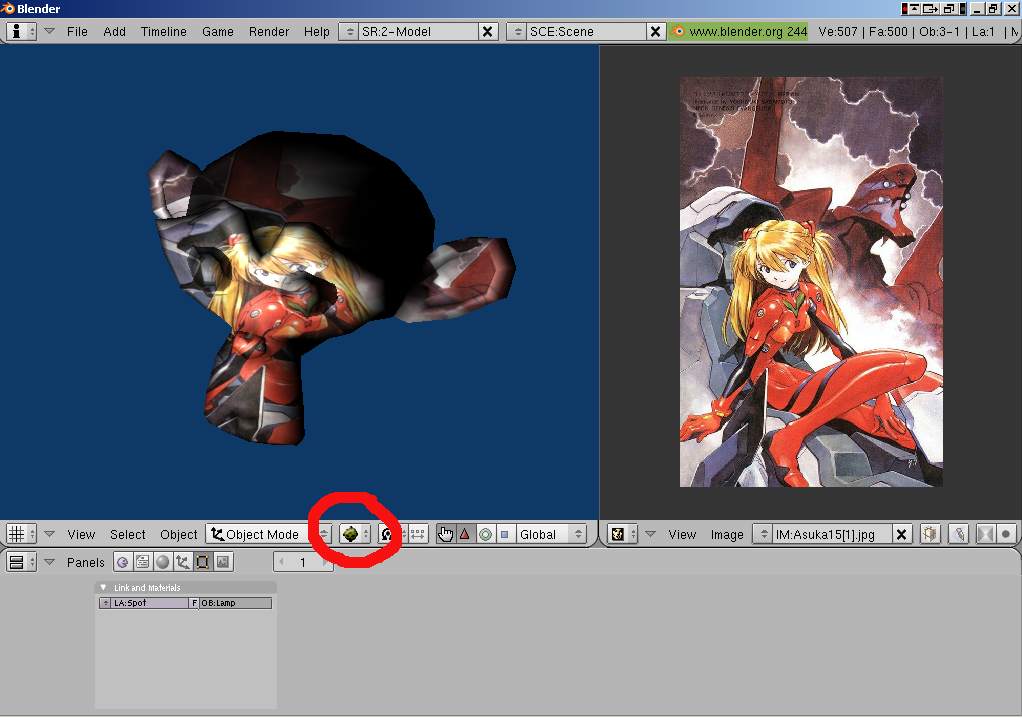Open the 3D View window type selector
This screenshot has width=1022, height=718.
(x=21, y=534)
